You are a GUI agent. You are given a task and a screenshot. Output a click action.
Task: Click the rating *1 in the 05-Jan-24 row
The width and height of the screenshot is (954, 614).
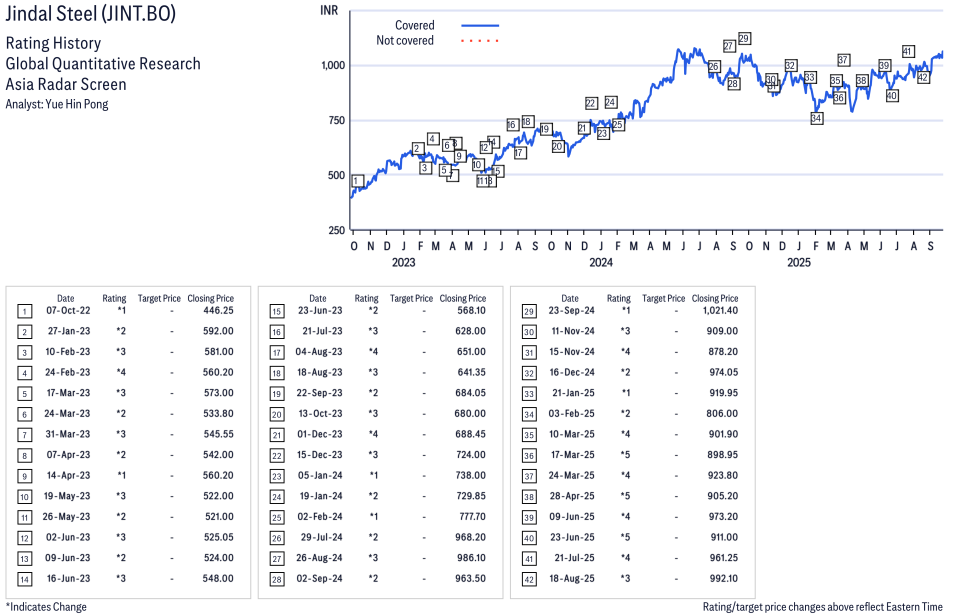click(x=374, y=475)
